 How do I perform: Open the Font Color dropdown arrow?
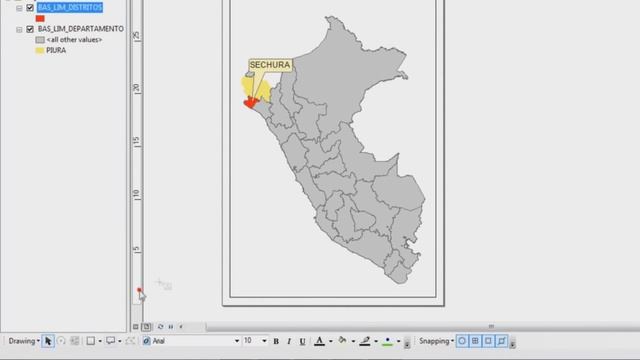point(331,341)
